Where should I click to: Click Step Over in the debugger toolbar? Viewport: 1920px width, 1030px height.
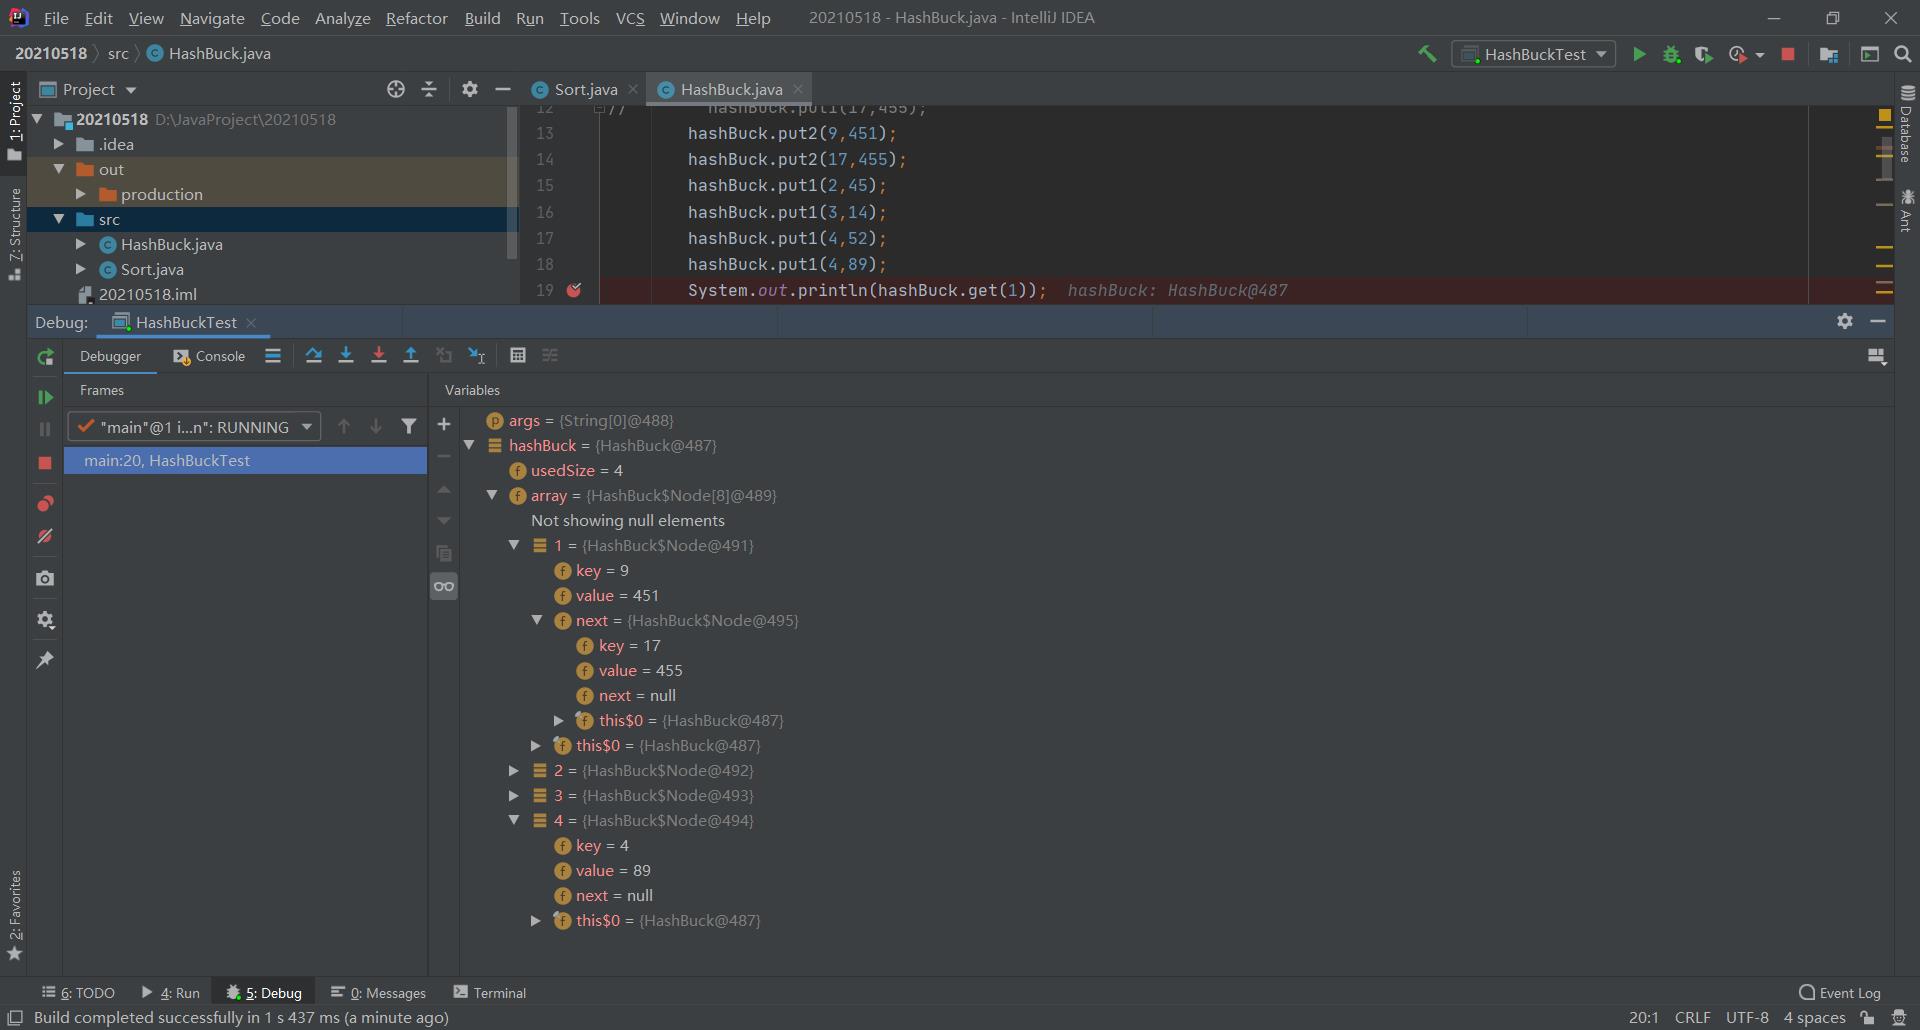coord(313,355)
